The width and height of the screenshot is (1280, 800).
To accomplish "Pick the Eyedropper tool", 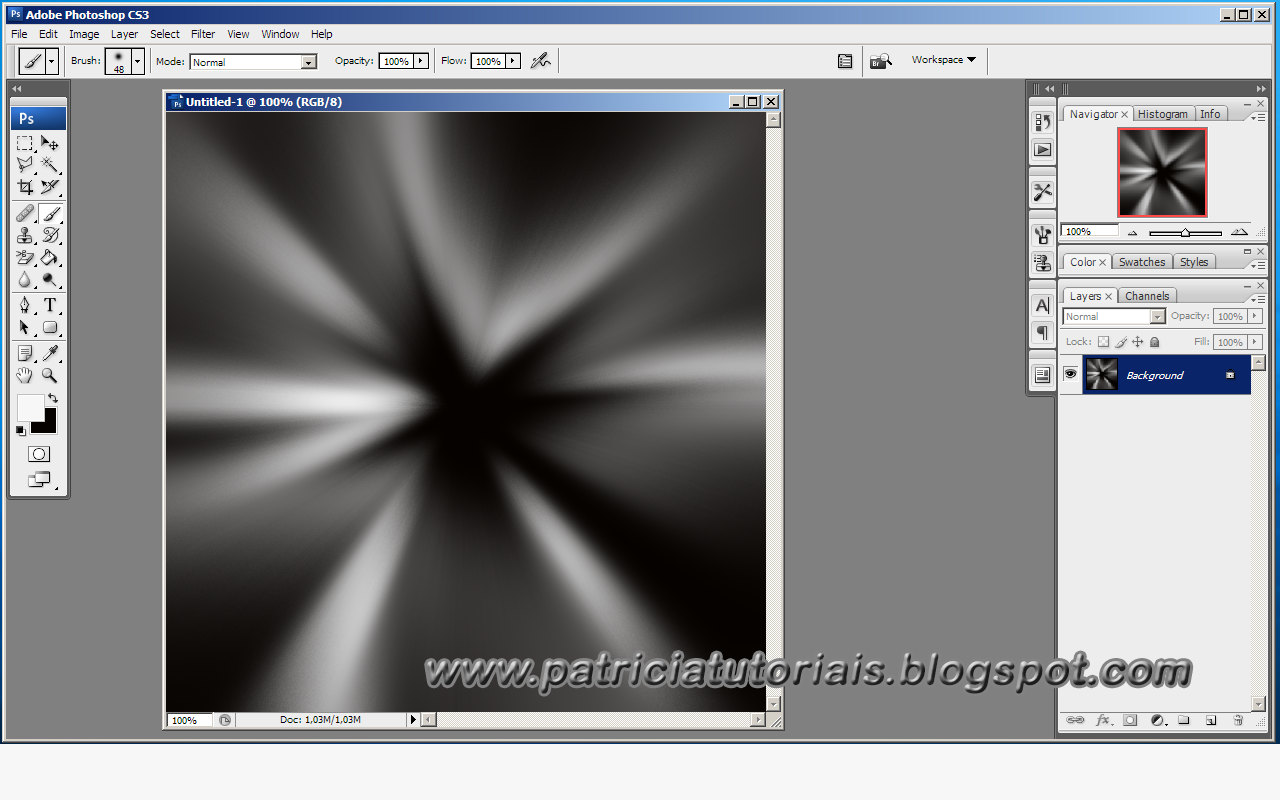I will coord(50,353).
